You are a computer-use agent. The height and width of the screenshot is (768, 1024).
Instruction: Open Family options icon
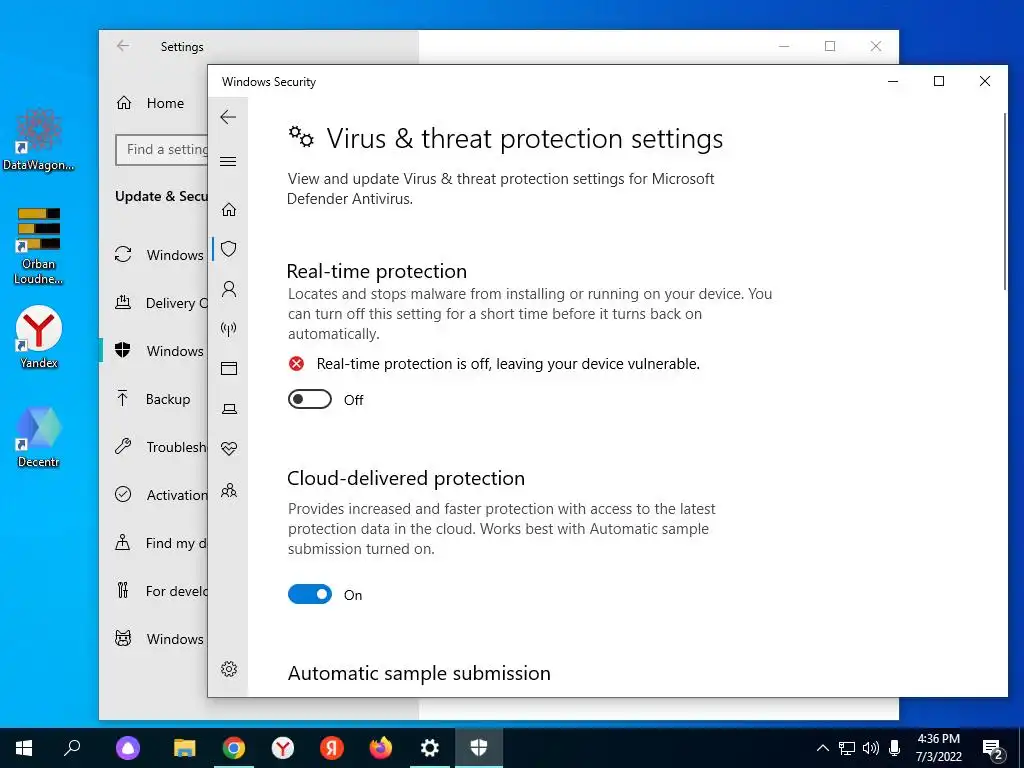pyautogui.click(x=229, y=490)
